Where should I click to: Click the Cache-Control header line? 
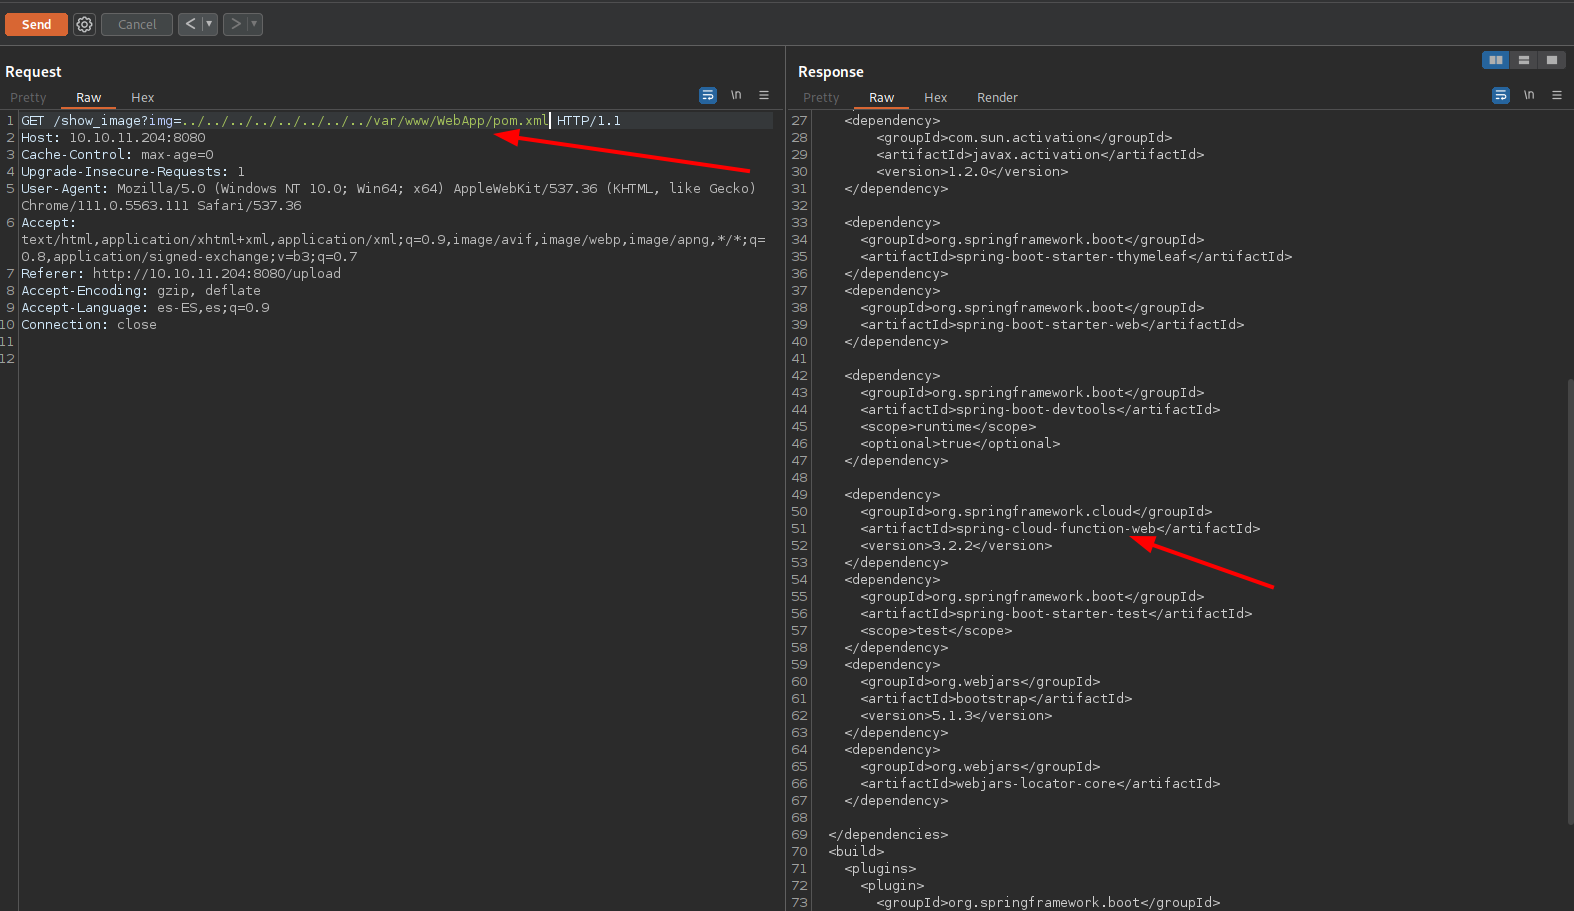point(117,154)
